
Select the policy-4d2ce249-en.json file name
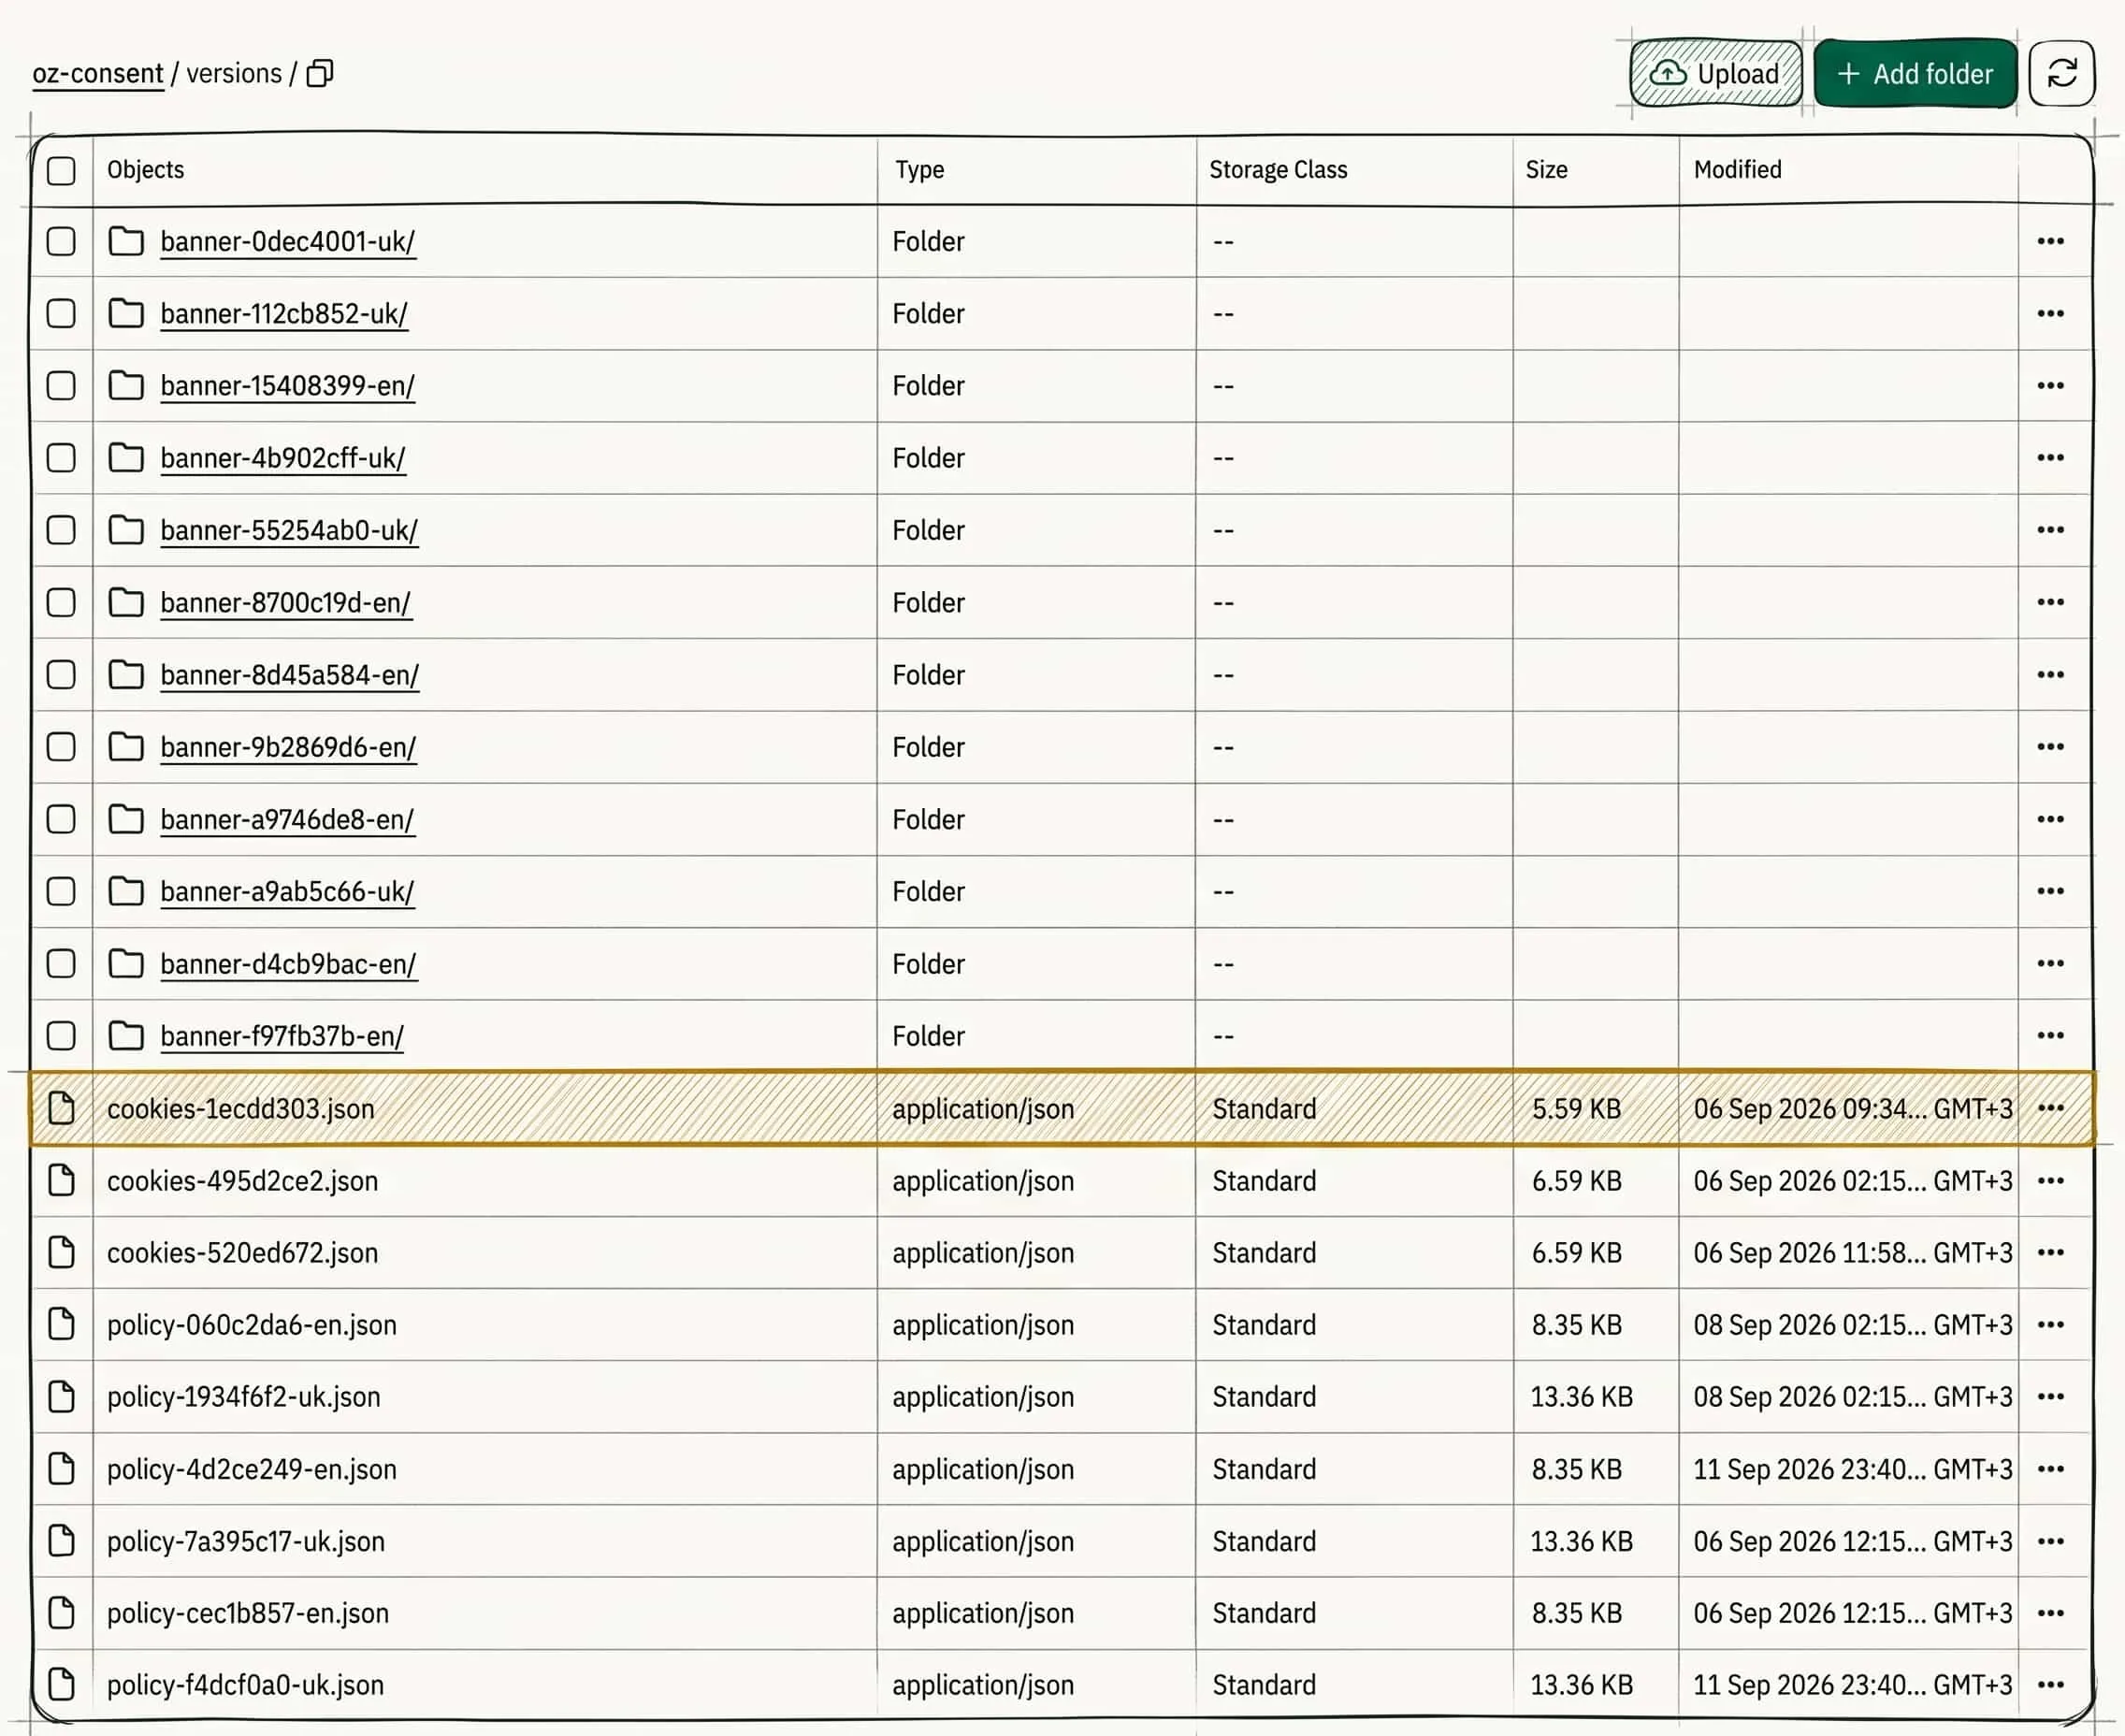252,1469
